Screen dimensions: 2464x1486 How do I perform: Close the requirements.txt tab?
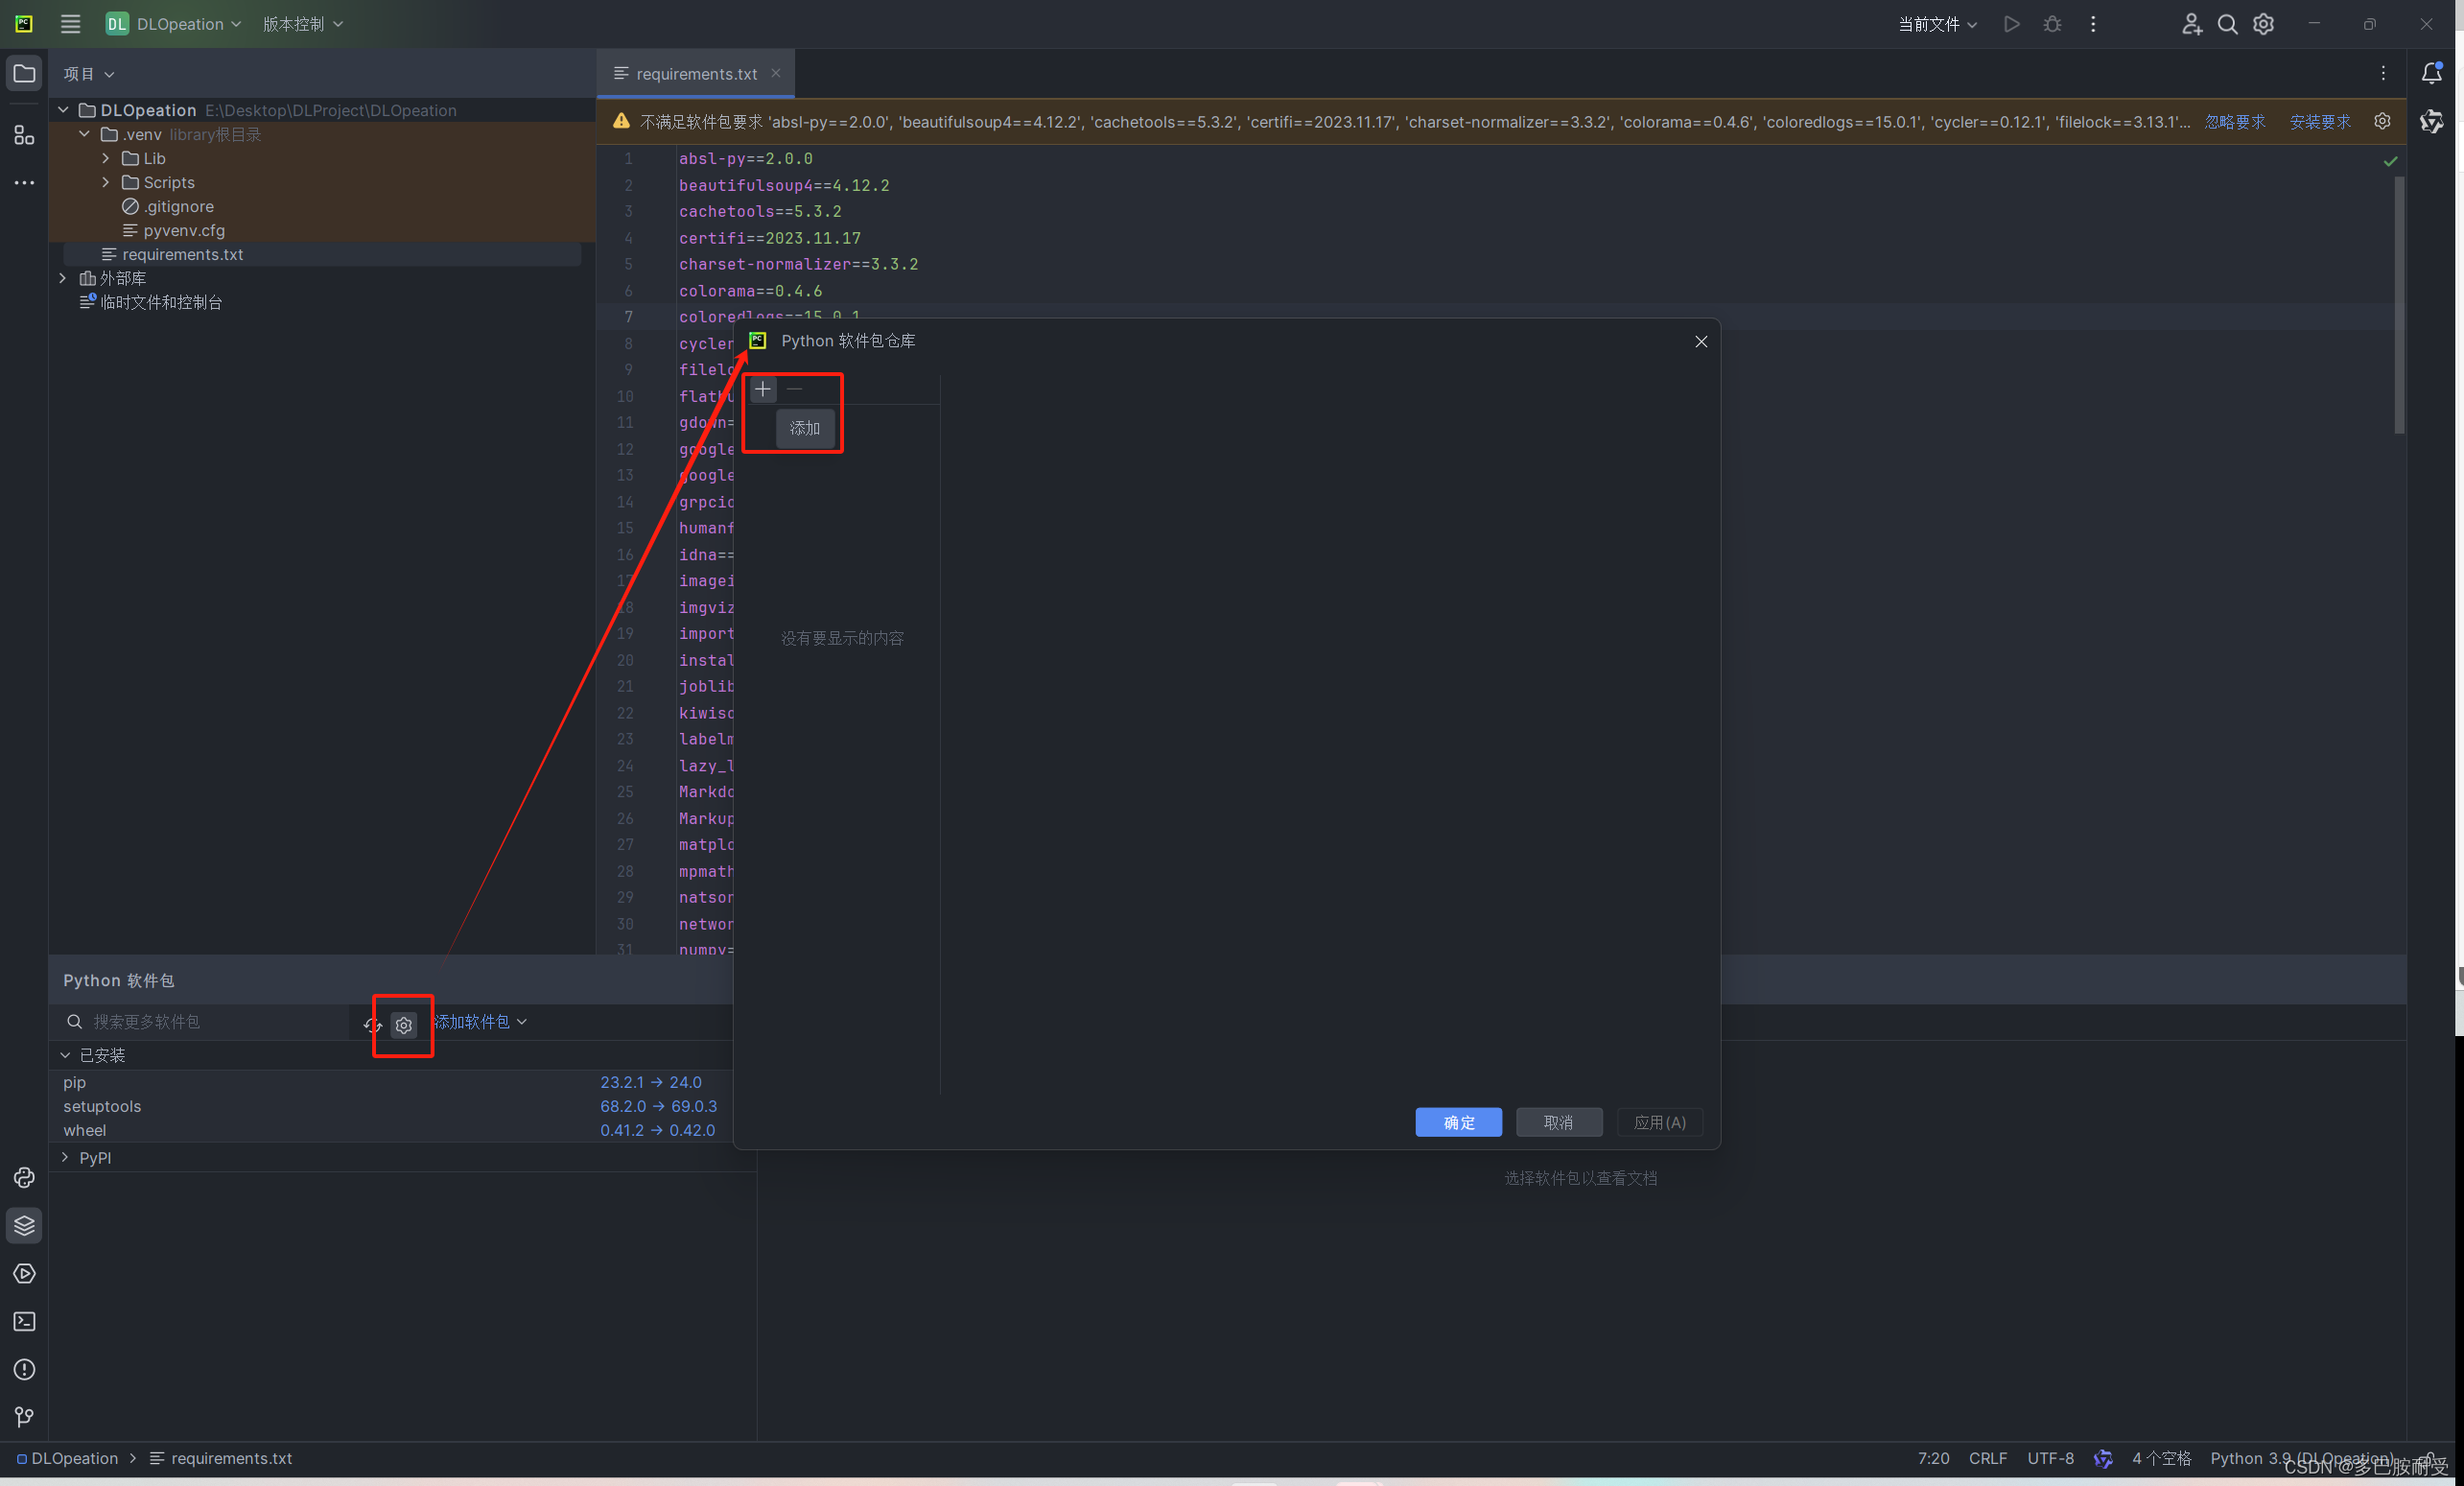click(x=776, y=73)
